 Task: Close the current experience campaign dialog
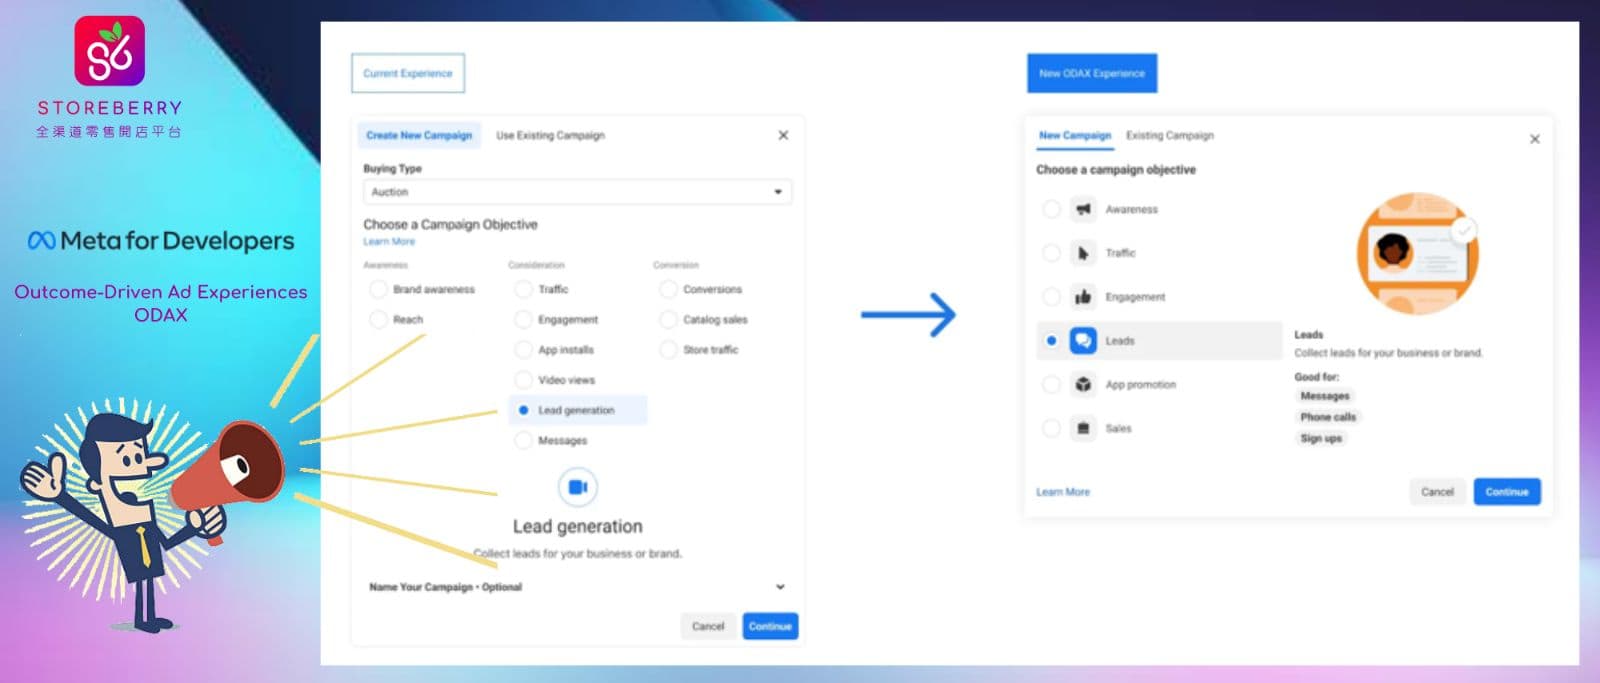point(783,135)
